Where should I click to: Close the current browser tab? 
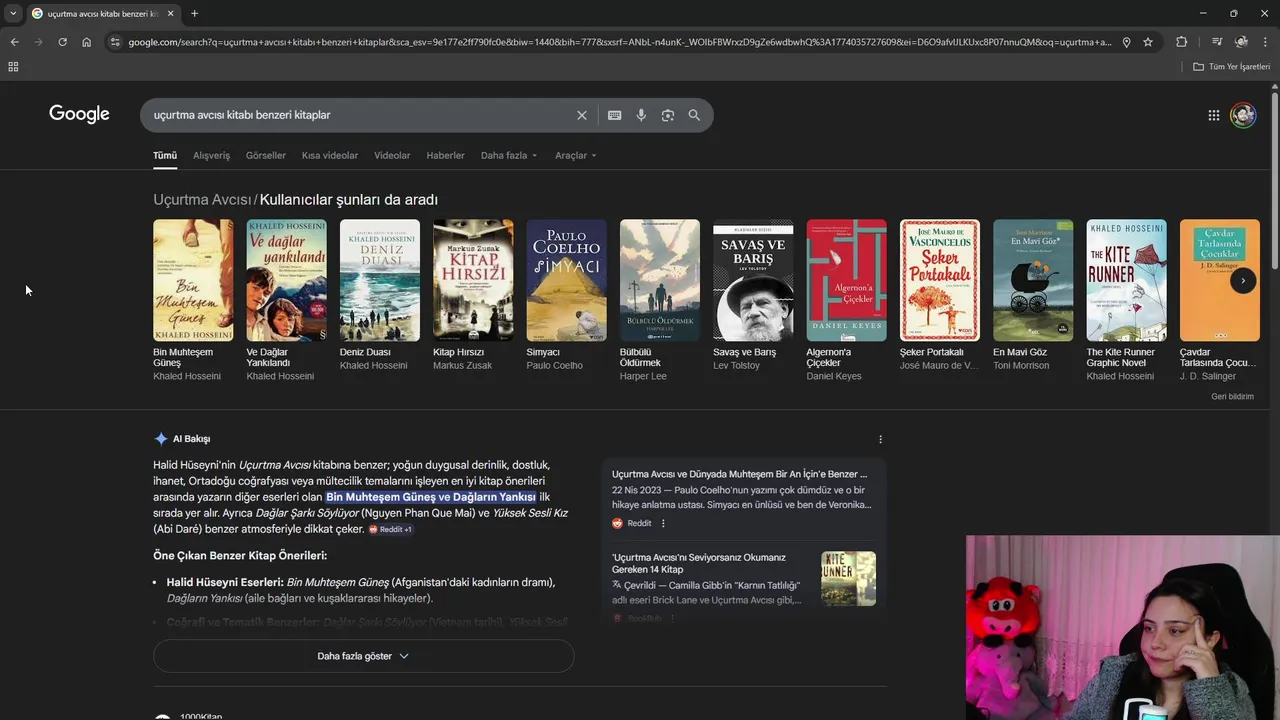click(170, 13)
